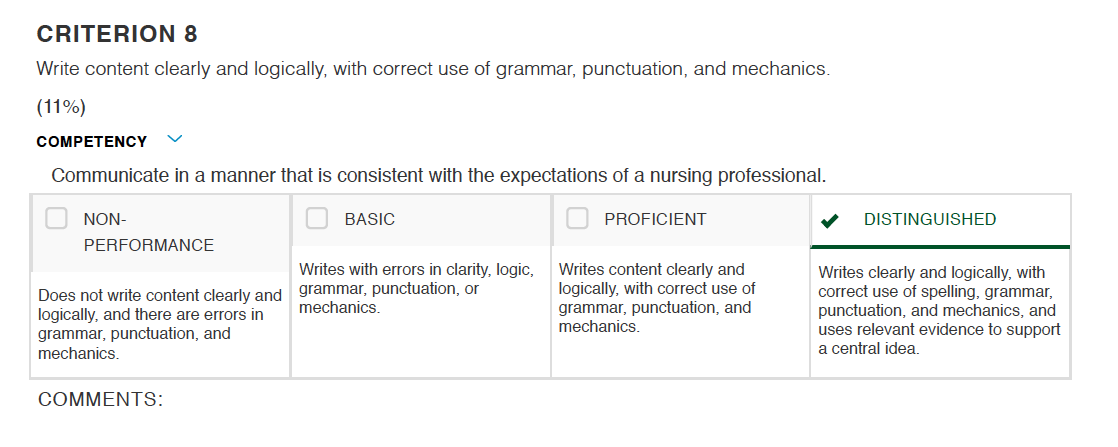Select the Proficient checkbox
The height and width of the screenshot is (447, 1118).
pos(577,218)
